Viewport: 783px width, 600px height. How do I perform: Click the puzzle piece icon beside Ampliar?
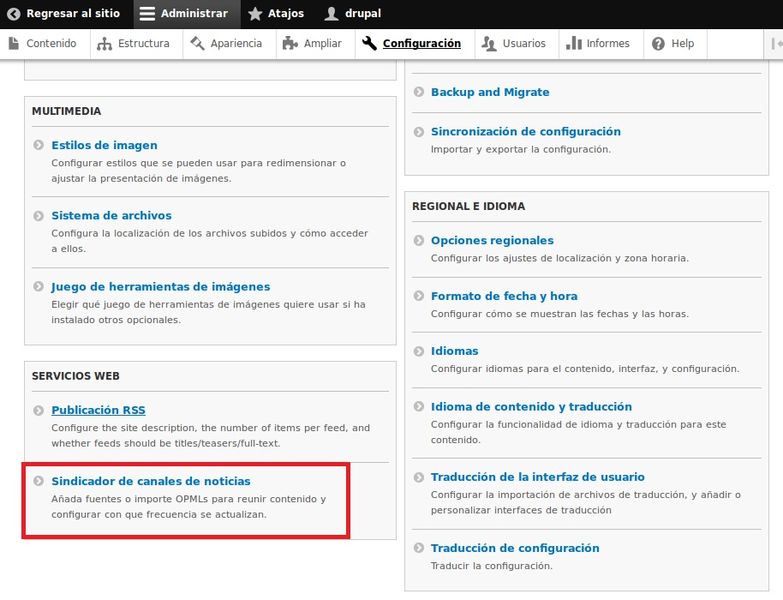(x=290, y=43)
